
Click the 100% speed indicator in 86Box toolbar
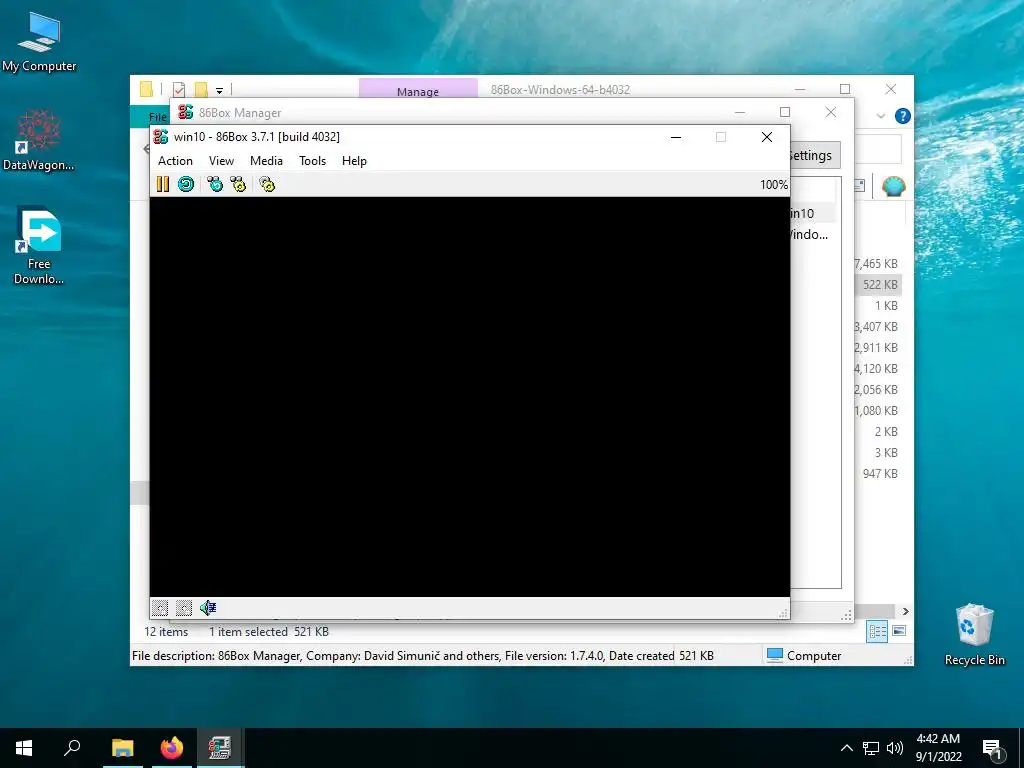coord(773,185)
